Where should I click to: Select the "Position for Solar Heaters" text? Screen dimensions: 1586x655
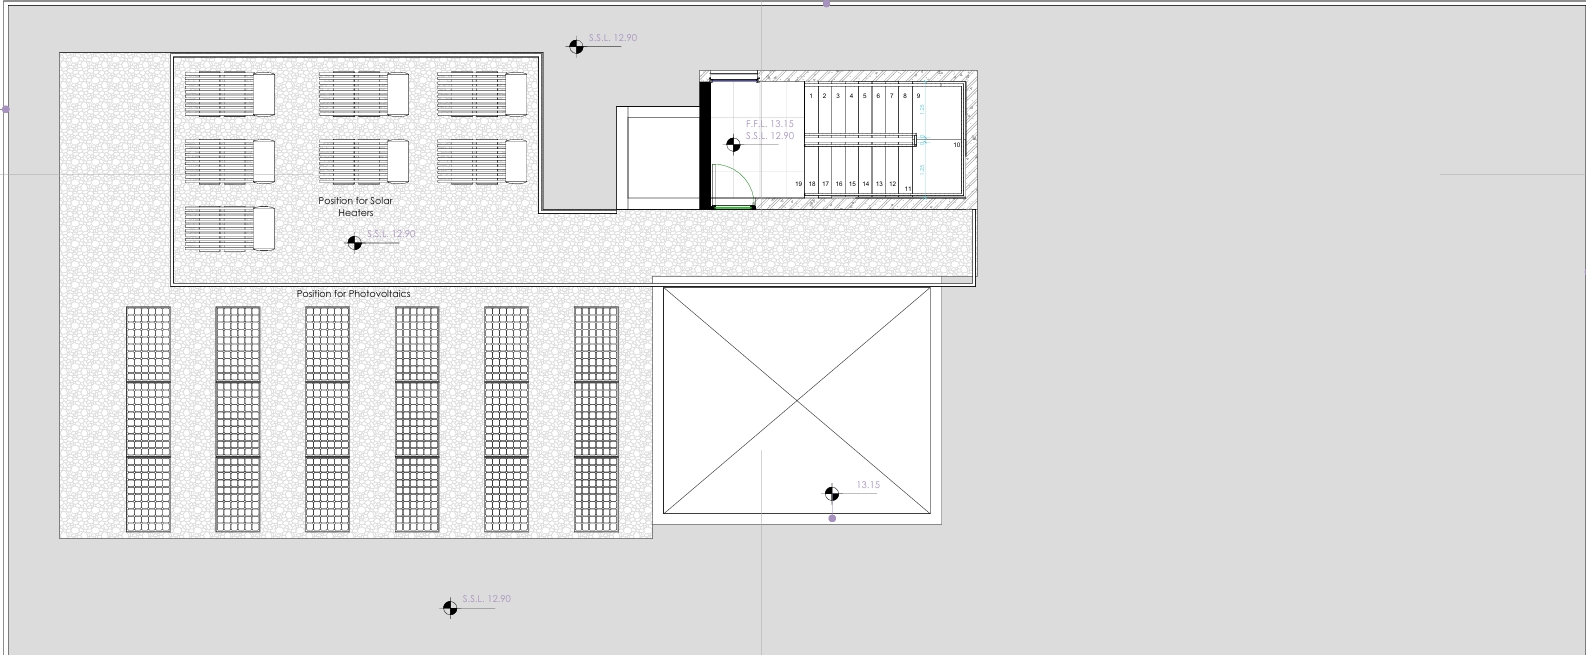pyautogui.click(x=356, y=206)
